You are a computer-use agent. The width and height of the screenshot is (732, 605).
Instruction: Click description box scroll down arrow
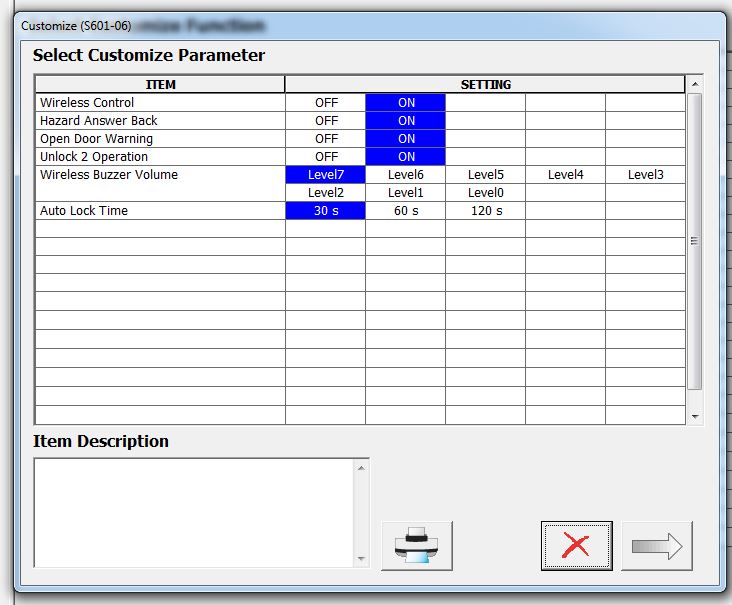point(361,559)
